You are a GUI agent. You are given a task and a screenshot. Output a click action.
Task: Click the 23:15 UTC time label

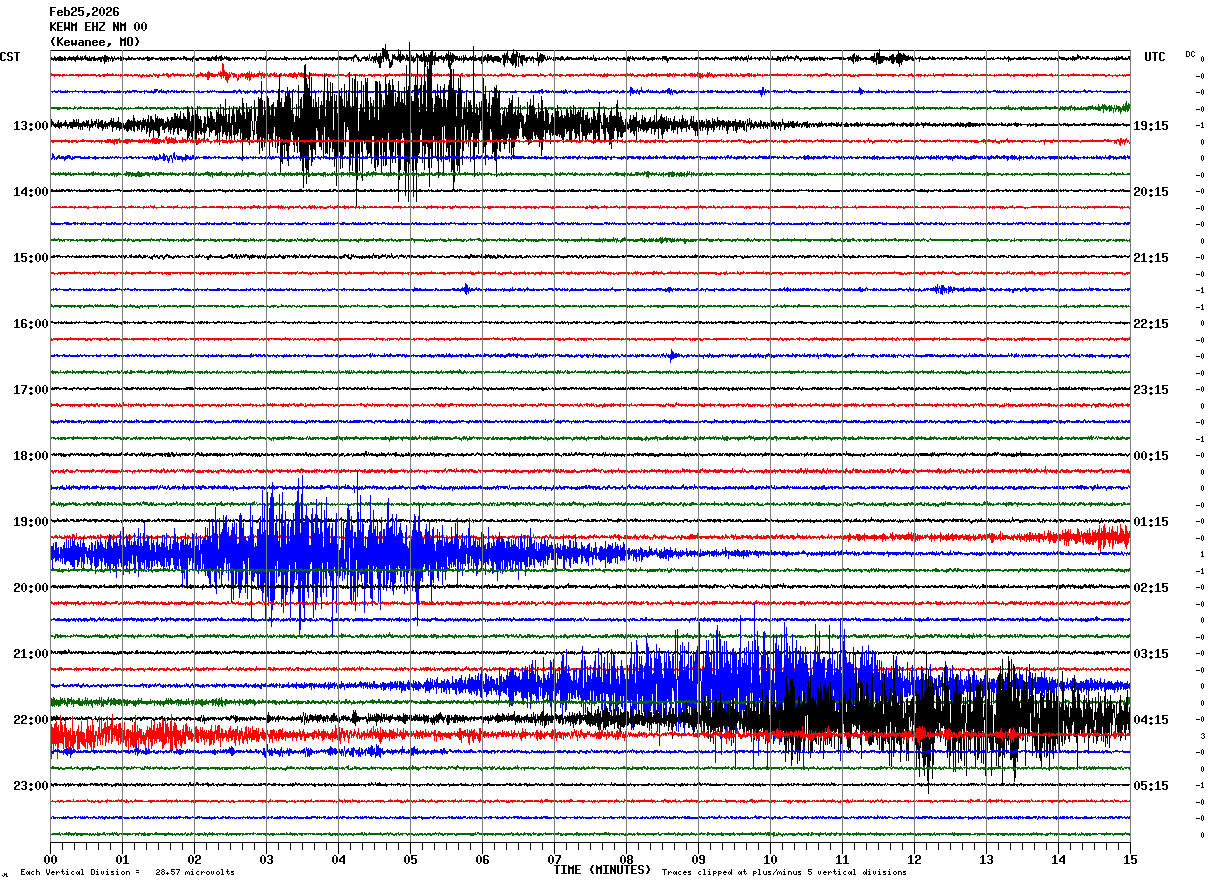pyautogui.click(x=1151, y=390)
